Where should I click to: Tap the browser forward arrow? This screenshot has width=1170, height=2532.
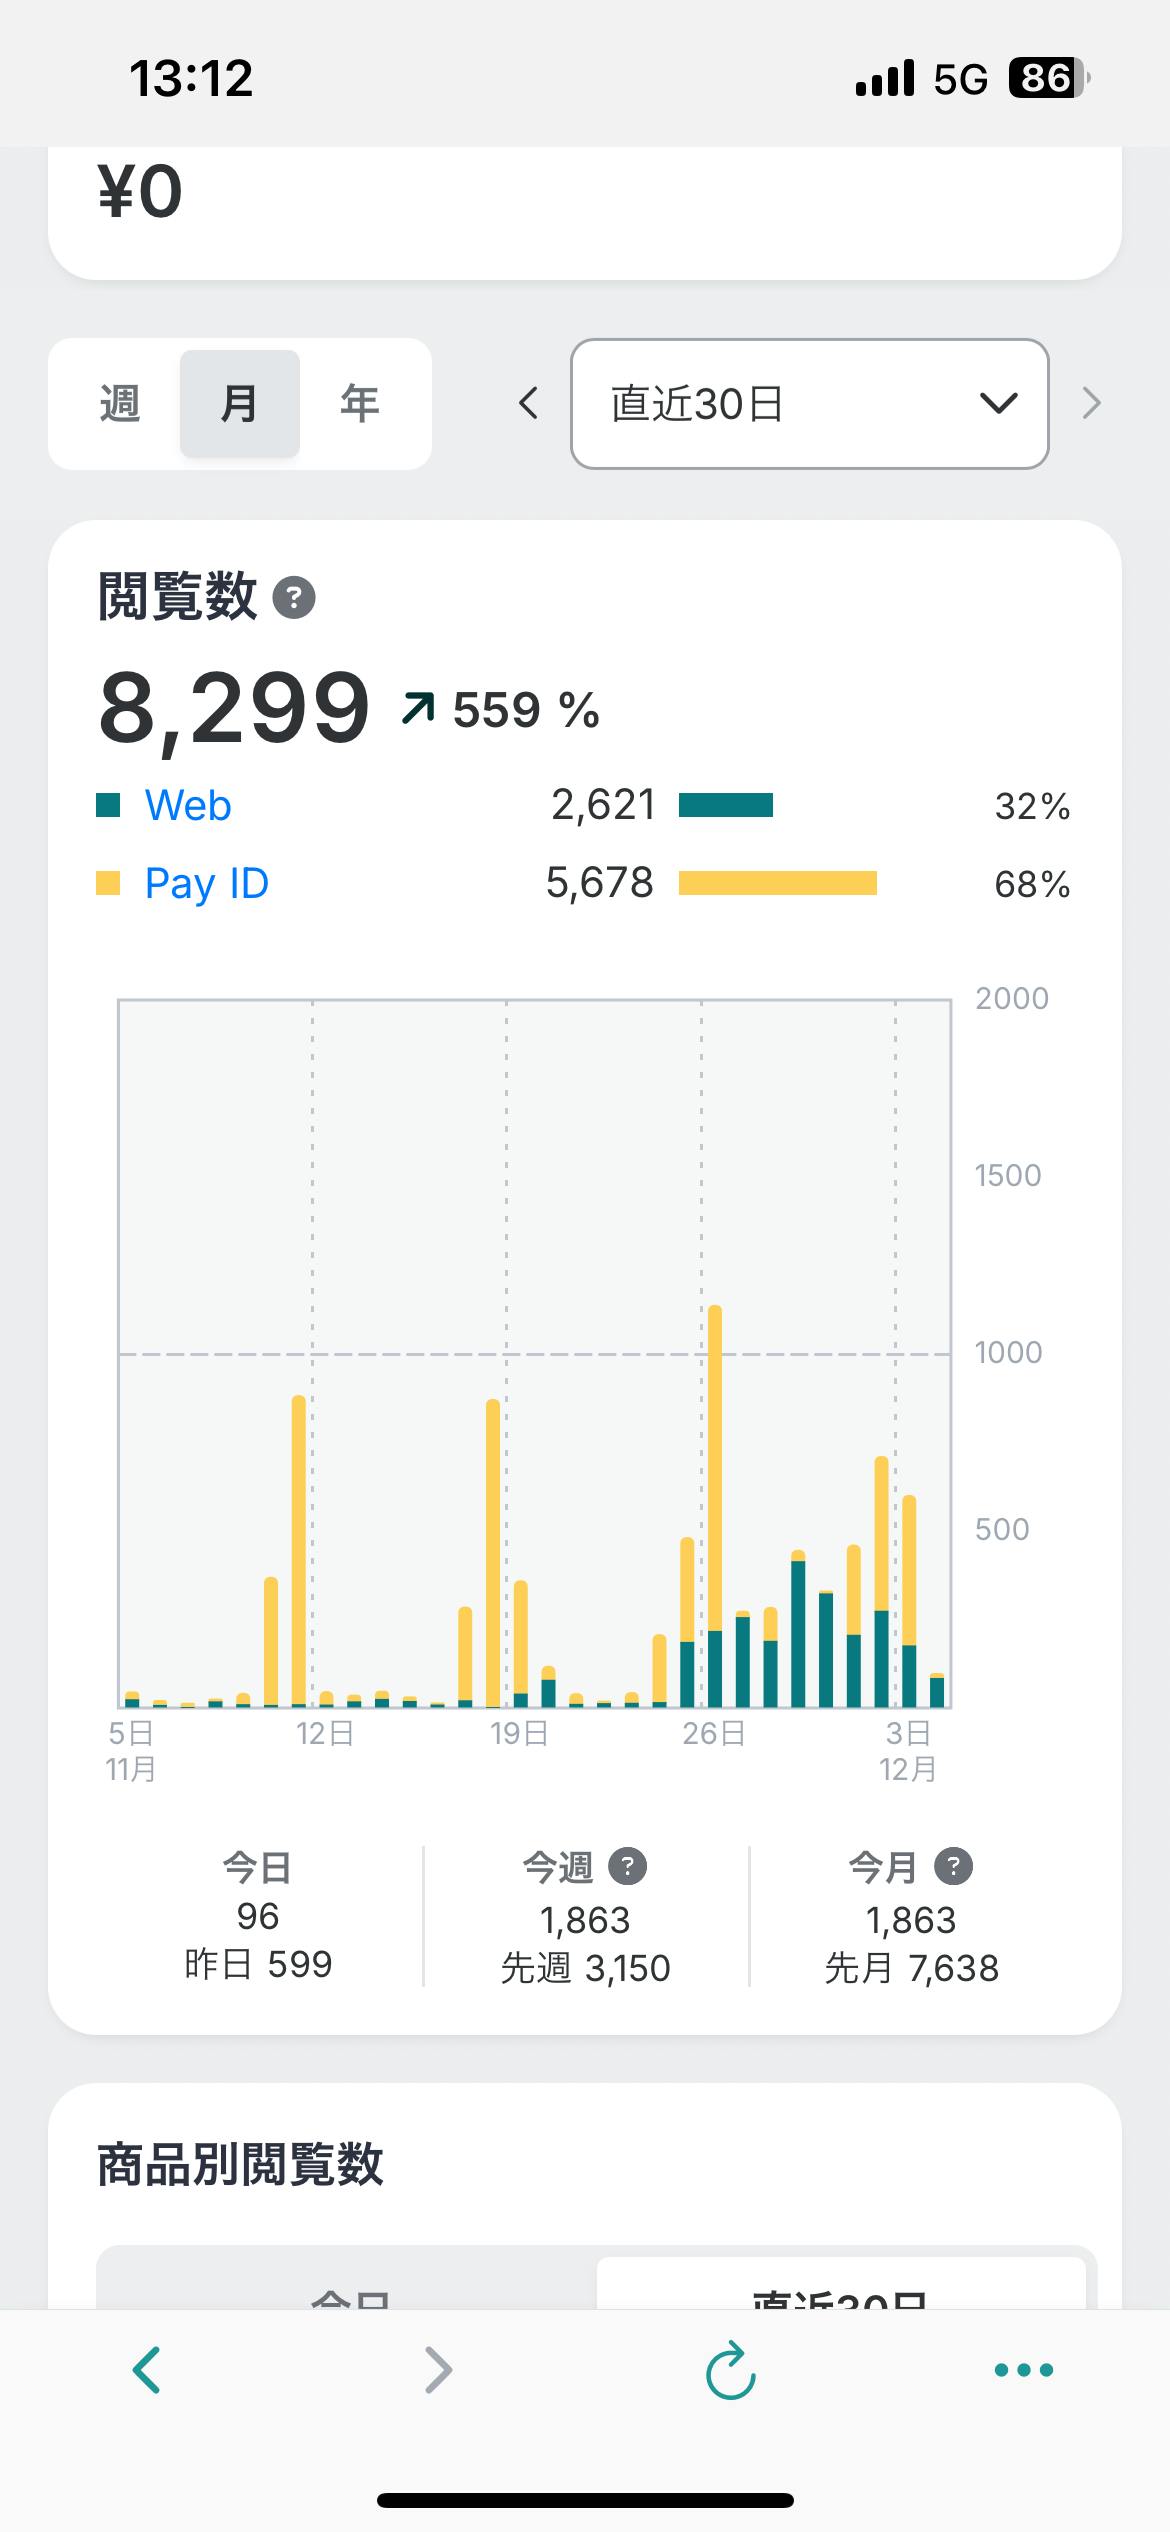438,2369
